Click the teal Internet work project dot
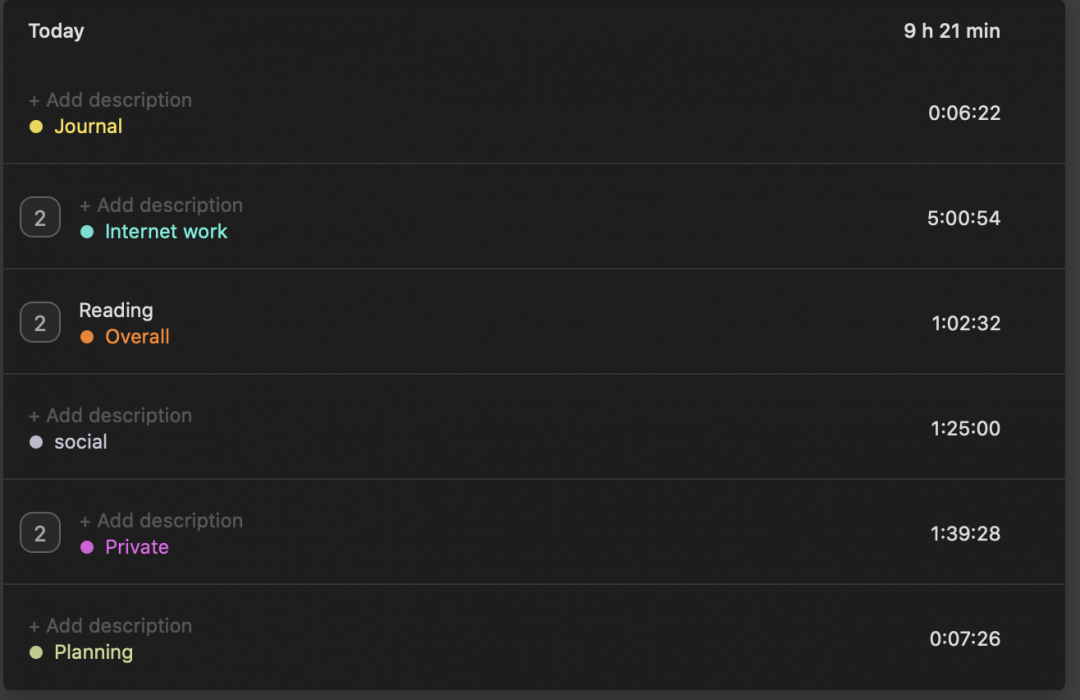 click(87, 232)
